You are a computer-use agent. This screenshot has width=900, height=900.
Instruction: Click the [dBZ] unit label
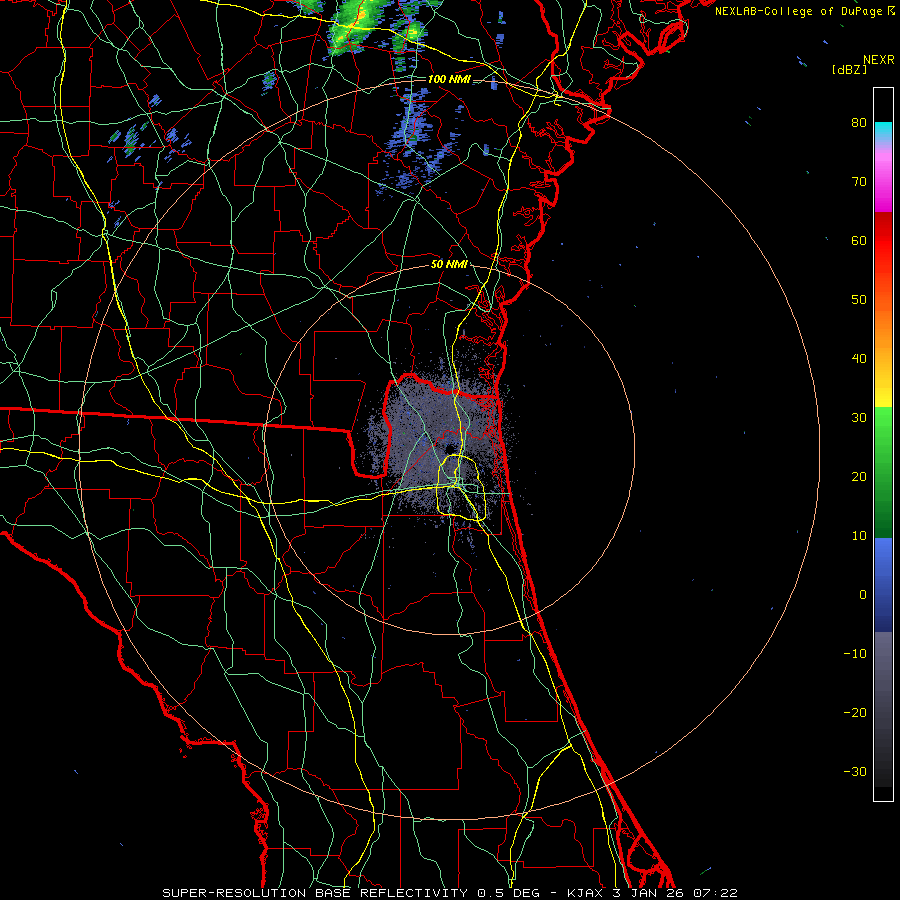click(849, 69)
